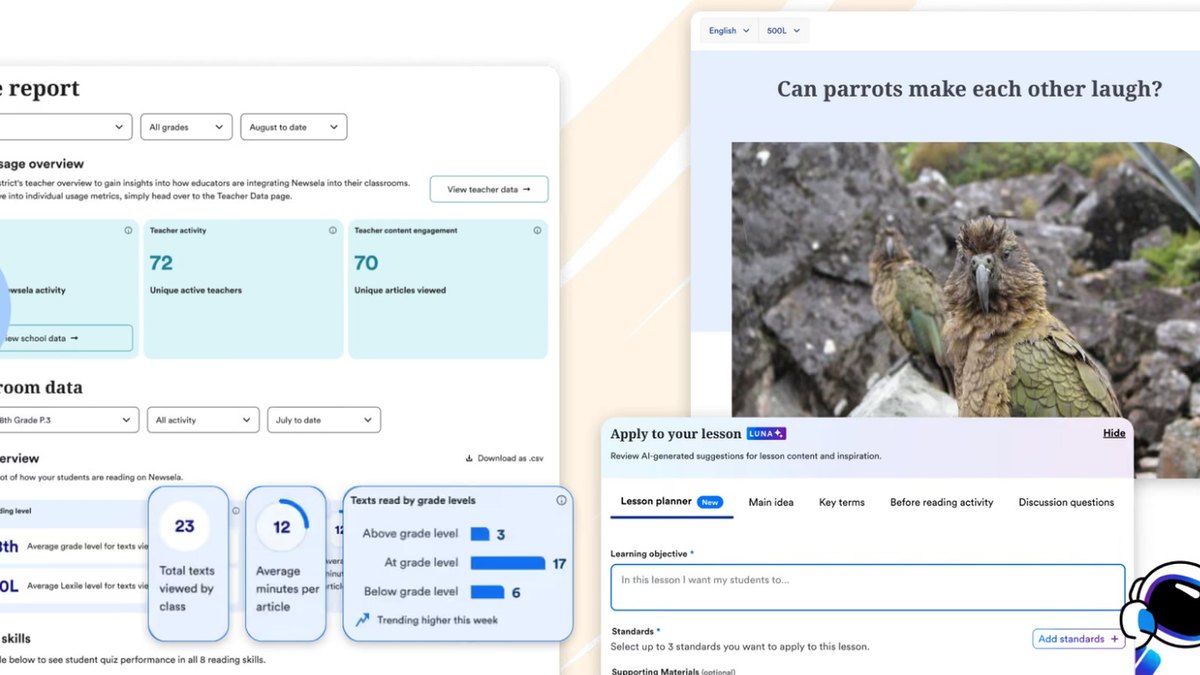Click info icon beside Total texts viewed card
The height and width of the screenshot is (675, 1200).
coord(236,511)
